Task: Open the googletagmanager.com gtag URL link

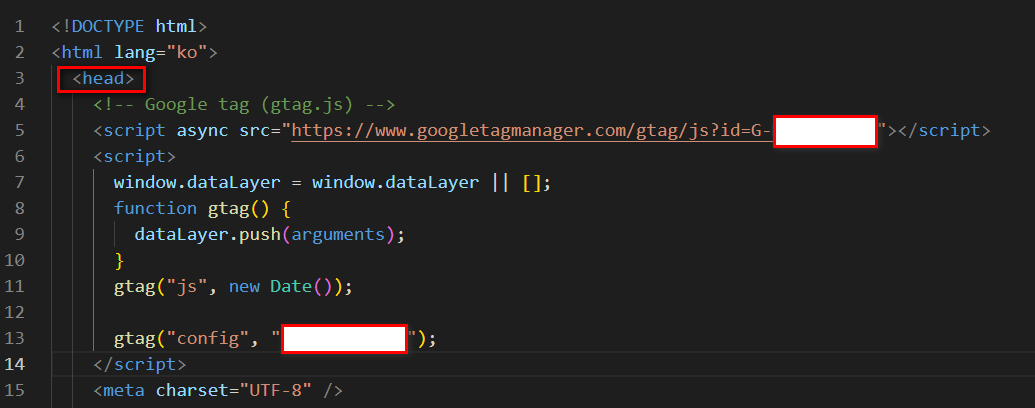Action: pos(532,131)
